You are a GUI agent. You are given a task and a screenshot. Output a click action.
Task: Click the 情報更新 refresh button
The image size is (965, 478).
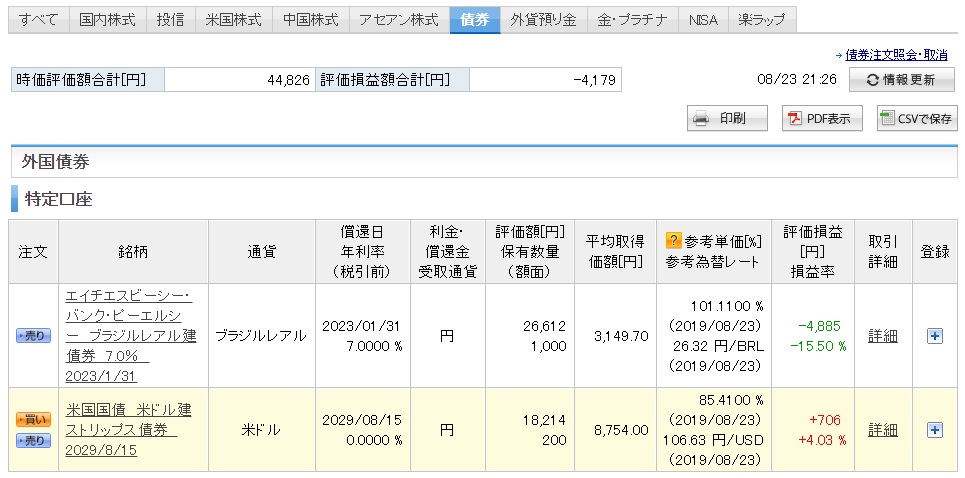[x=902, y=79]
